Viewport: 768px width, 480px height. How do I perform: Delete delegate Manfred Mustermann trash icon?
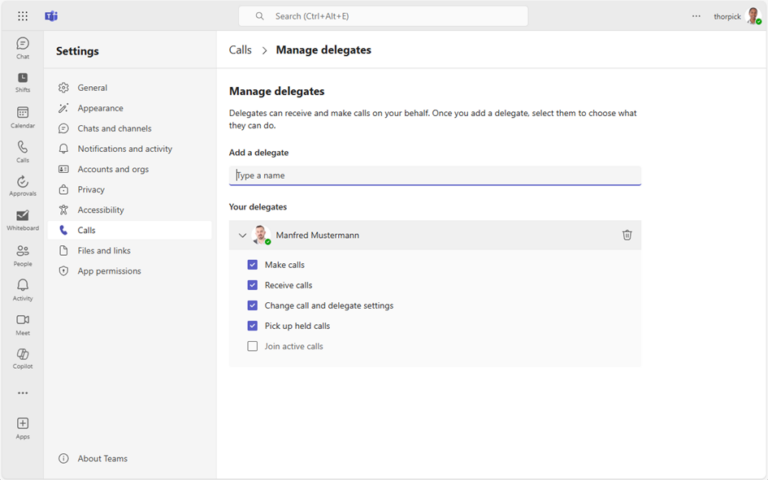pos(627,235)
